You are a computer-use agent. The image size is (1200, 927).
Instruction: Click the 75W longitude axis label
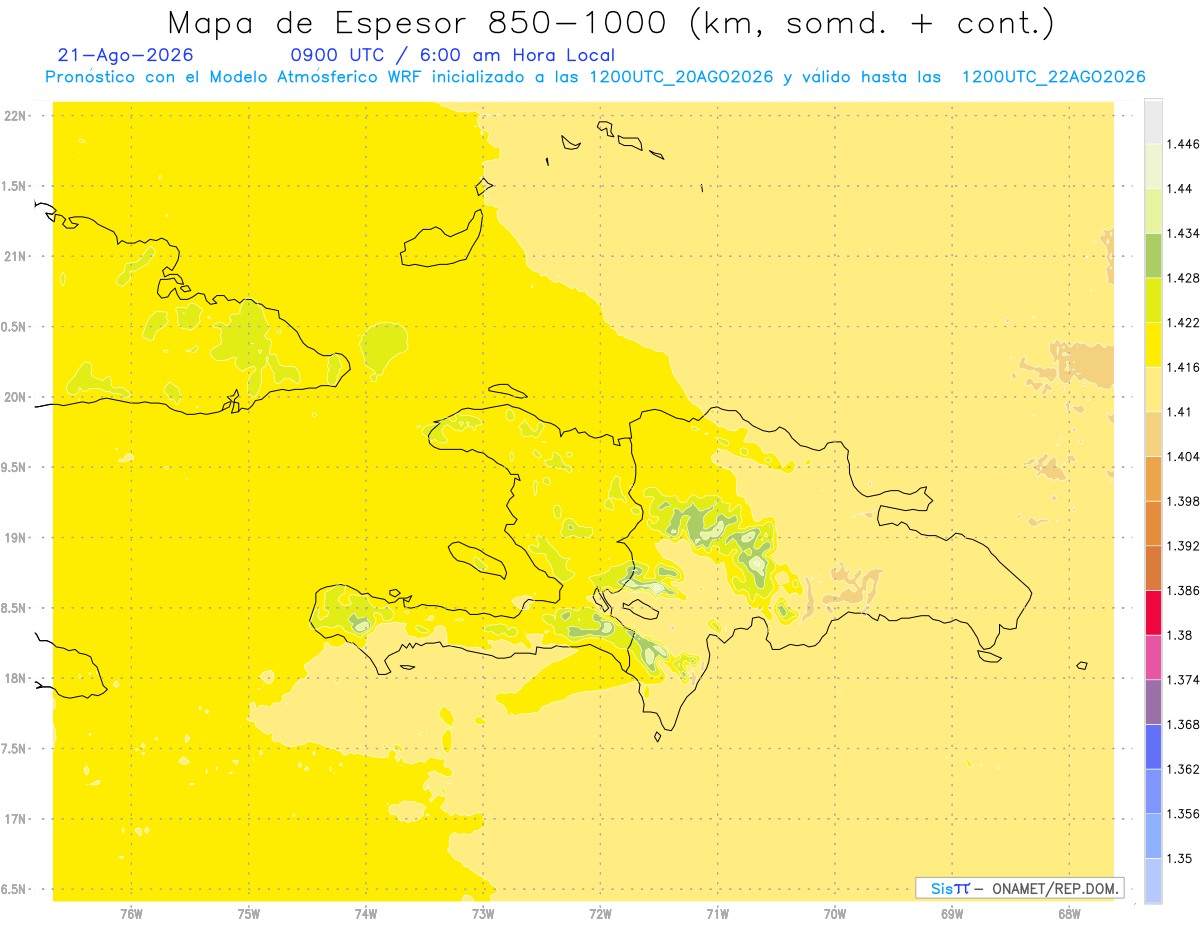pyautogui.click(x=249, y=912)
